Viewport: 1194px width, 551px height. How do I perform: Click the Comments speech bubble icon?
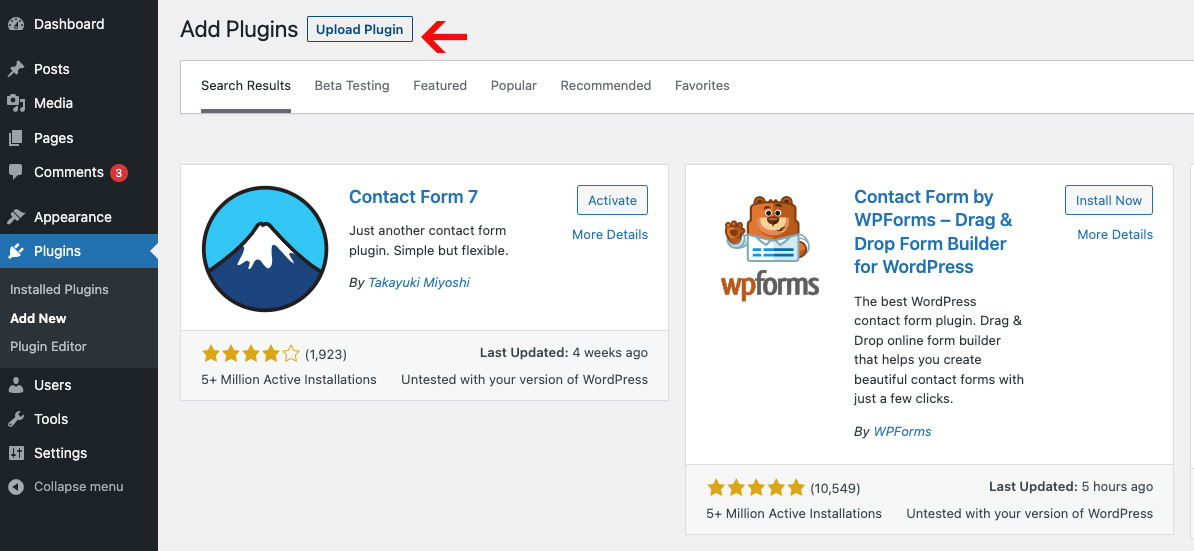(16, 173)
